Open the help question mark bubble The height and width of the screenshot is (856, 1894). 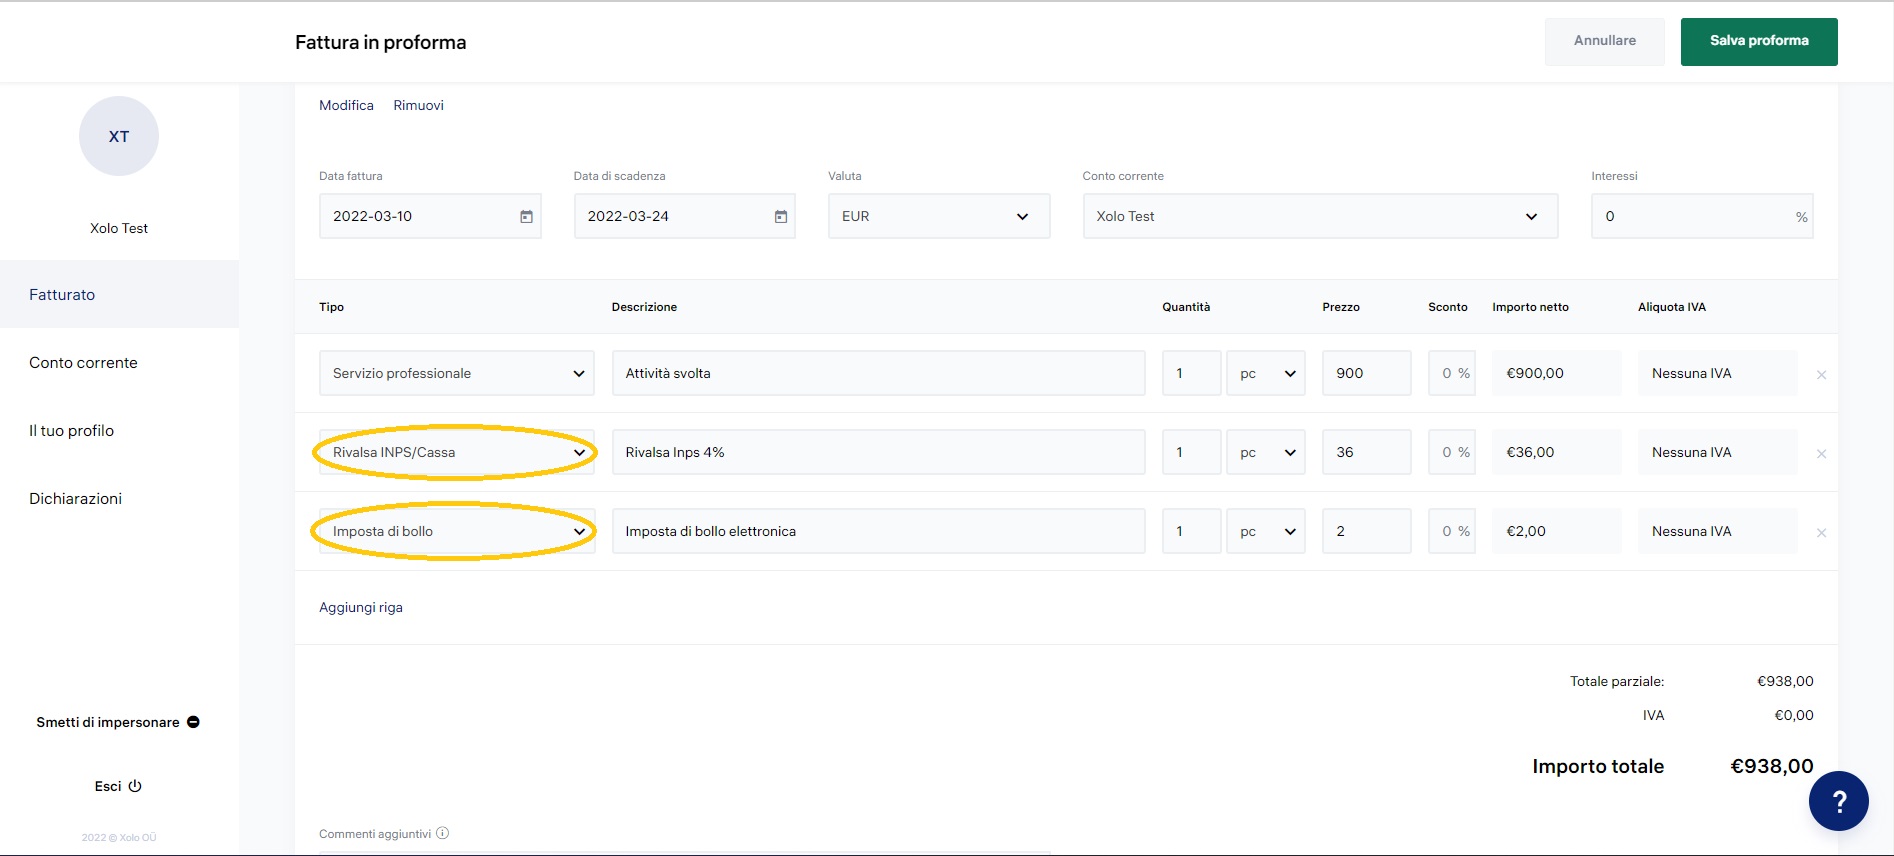[1838, 801]
